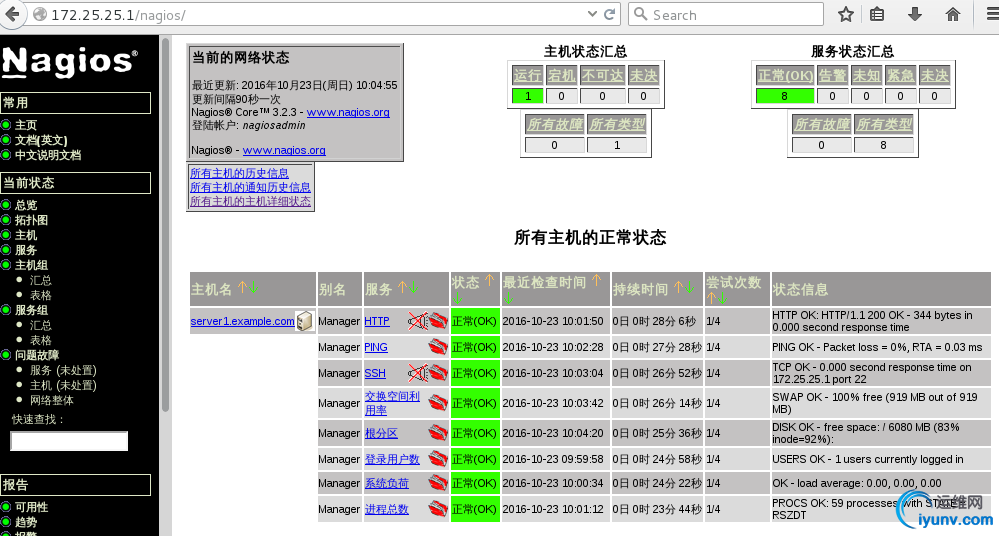Viewport: 999px width, 536px height.
Task: Sort 服务 column descending with down arrow
Action: pyautogui.click(x=413, y=287)
